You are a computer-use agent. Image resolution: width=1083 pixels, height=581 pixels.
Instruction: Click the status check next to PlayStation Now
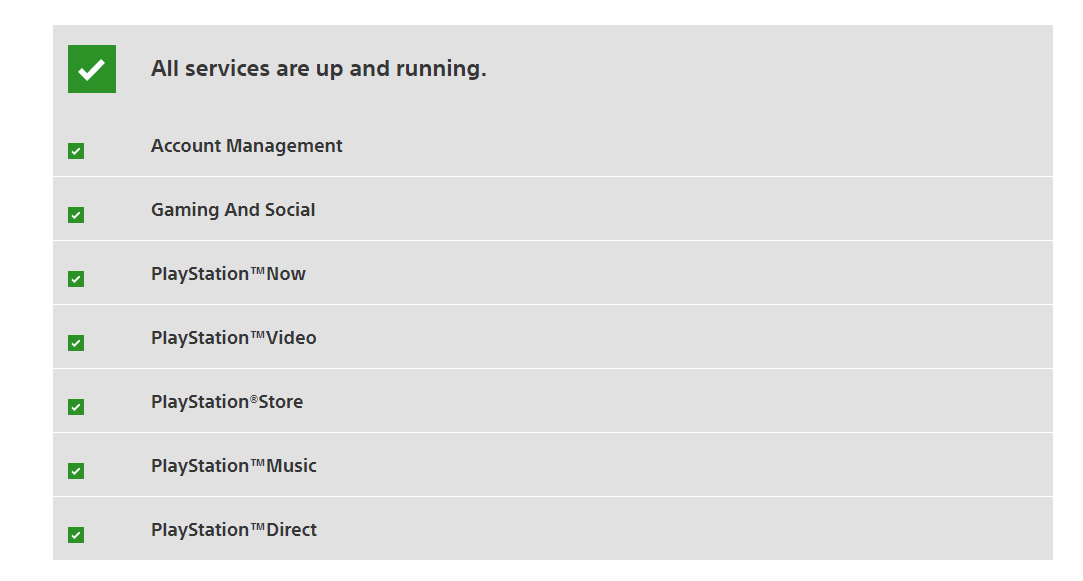(76, 279)
